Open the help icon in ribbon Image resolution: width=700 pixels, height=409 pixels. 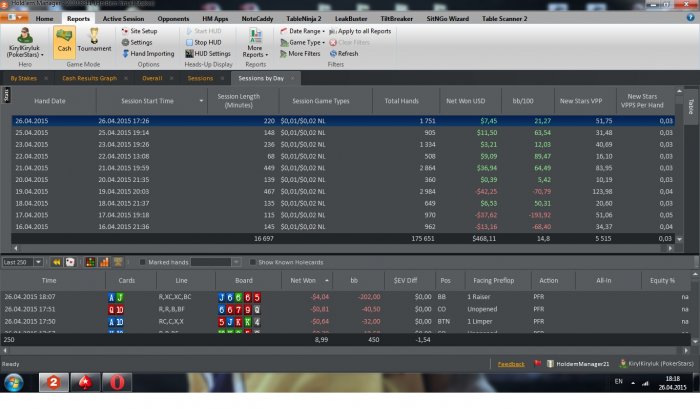coord(690,17)
